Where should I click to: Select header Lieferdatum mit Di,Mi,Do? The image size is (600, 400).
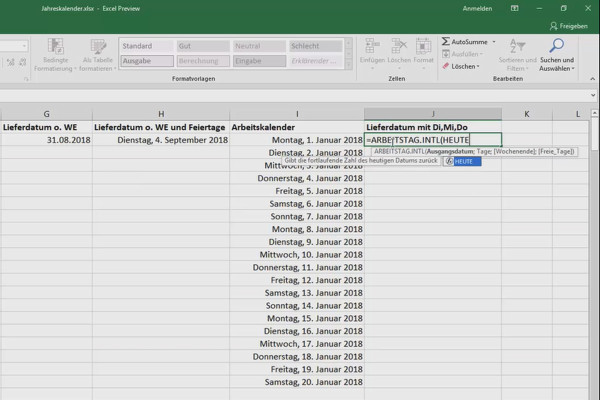(433, 127)
